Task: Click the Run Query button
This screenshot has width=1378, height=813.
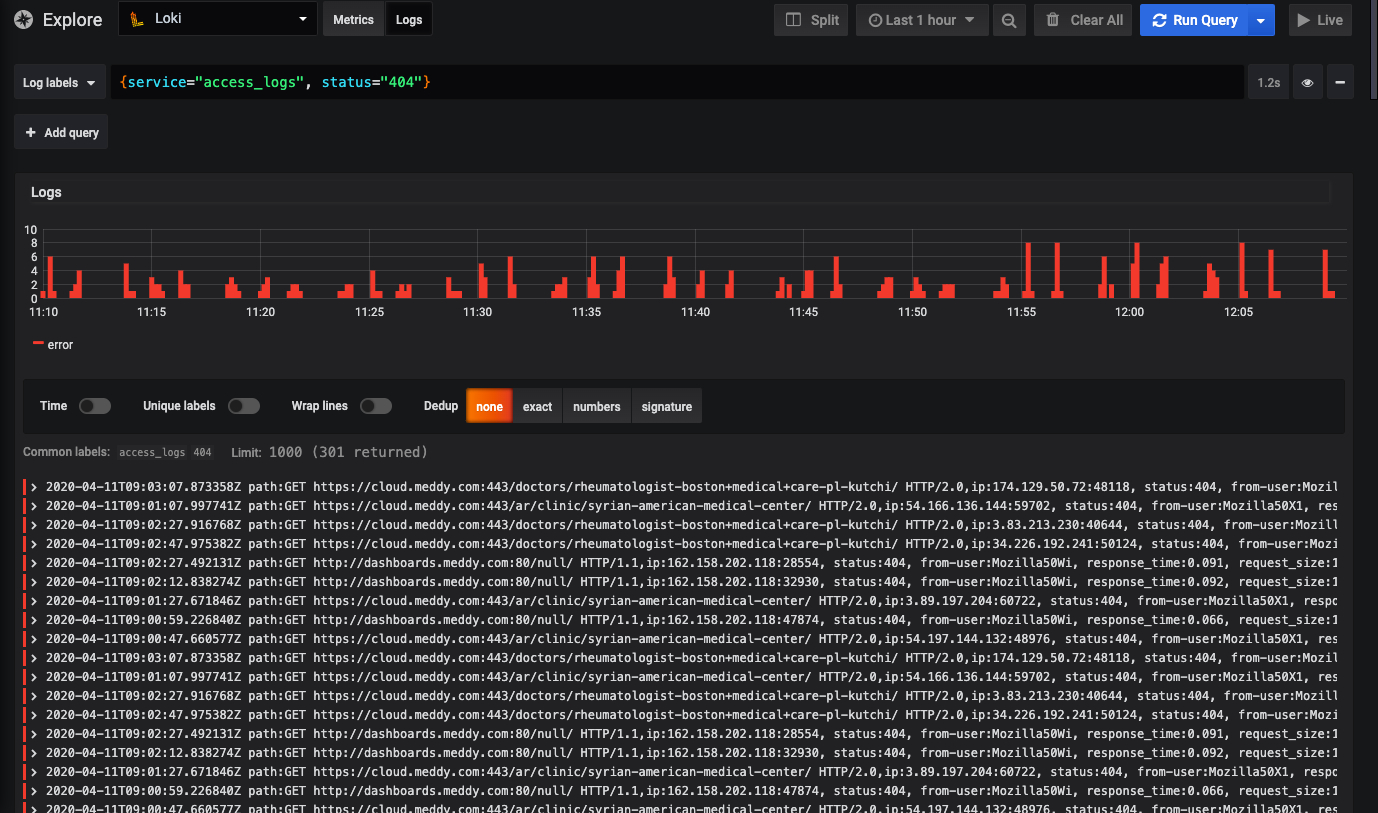Action: [1194, 20]
